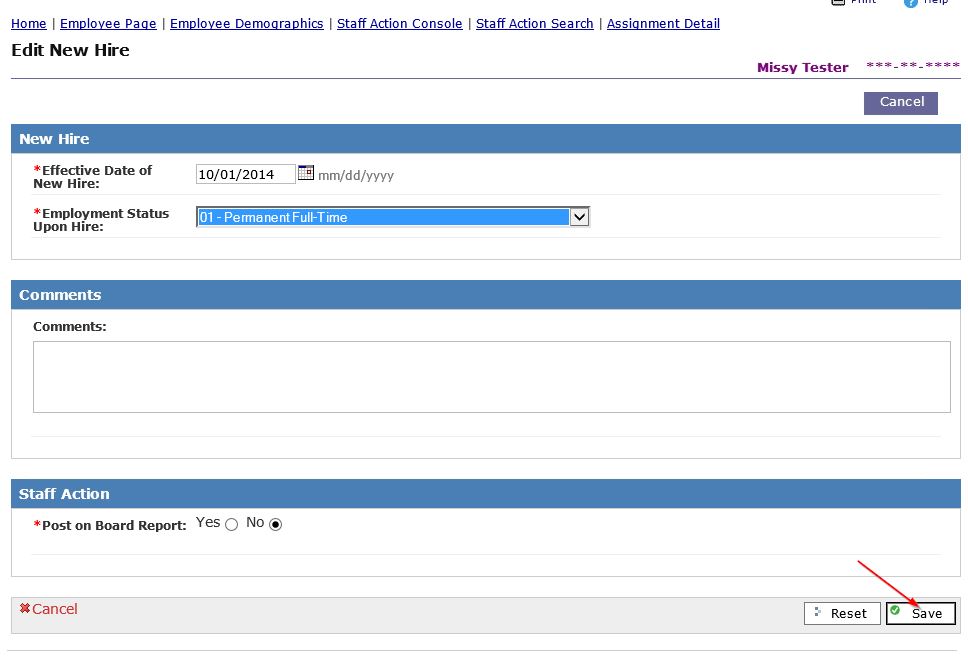This screenshot has height=657, width=968.
Task: Open the Staff Action Console link
Action: point(399,24)
